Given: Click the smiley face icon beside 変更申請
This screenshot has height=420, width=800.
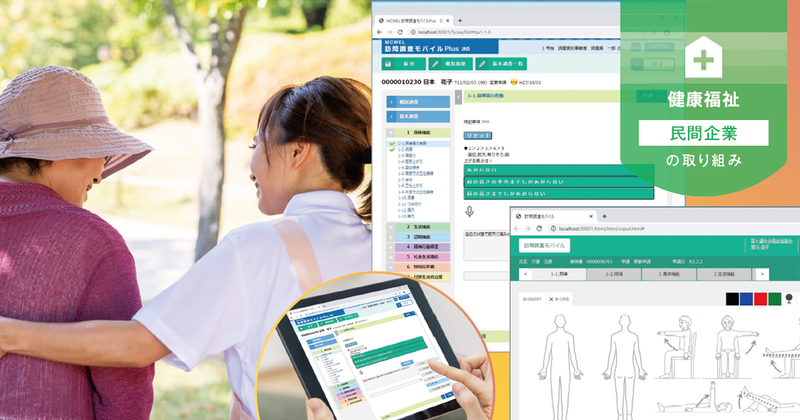Looking at the screenshot, I should pyautogui.click(x=514, y=82).
